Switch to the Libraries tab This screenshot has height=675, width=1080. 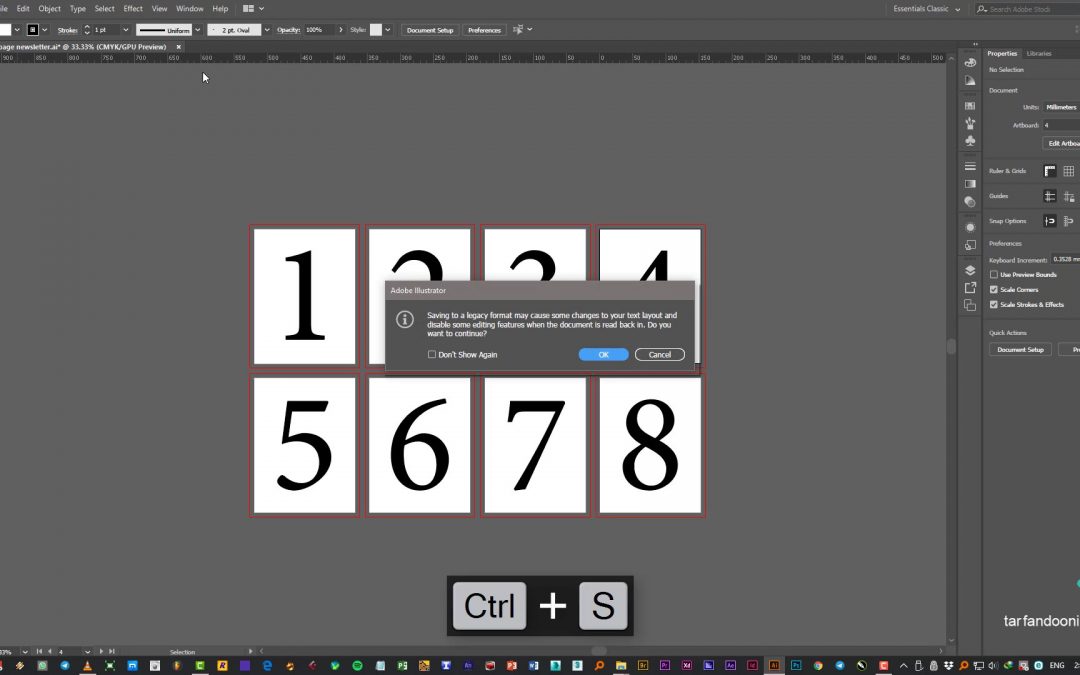[1039, 53]
